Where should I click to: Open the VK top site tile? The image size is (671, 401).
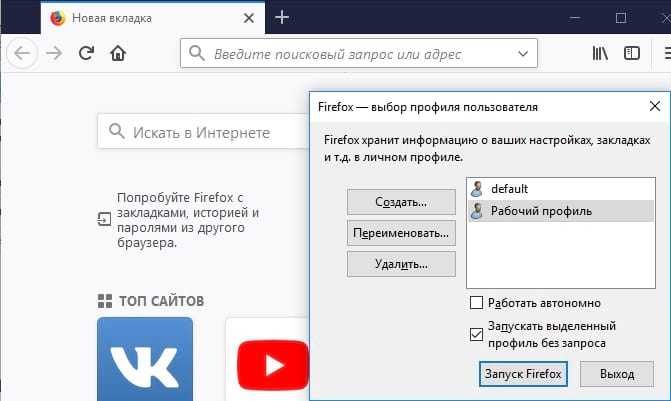click(145, 359)
